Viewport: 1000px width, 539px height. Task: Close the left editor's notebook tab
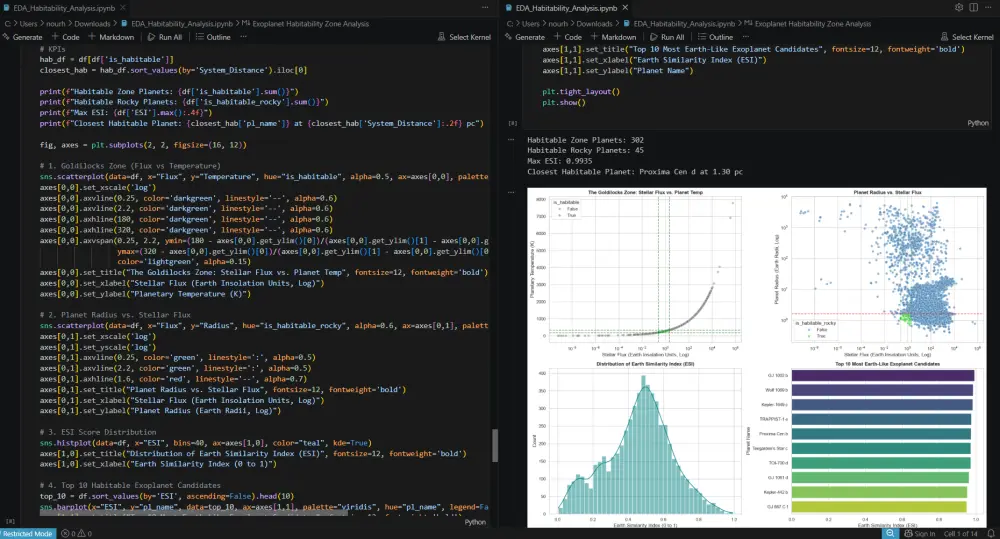tap(122, 8)
